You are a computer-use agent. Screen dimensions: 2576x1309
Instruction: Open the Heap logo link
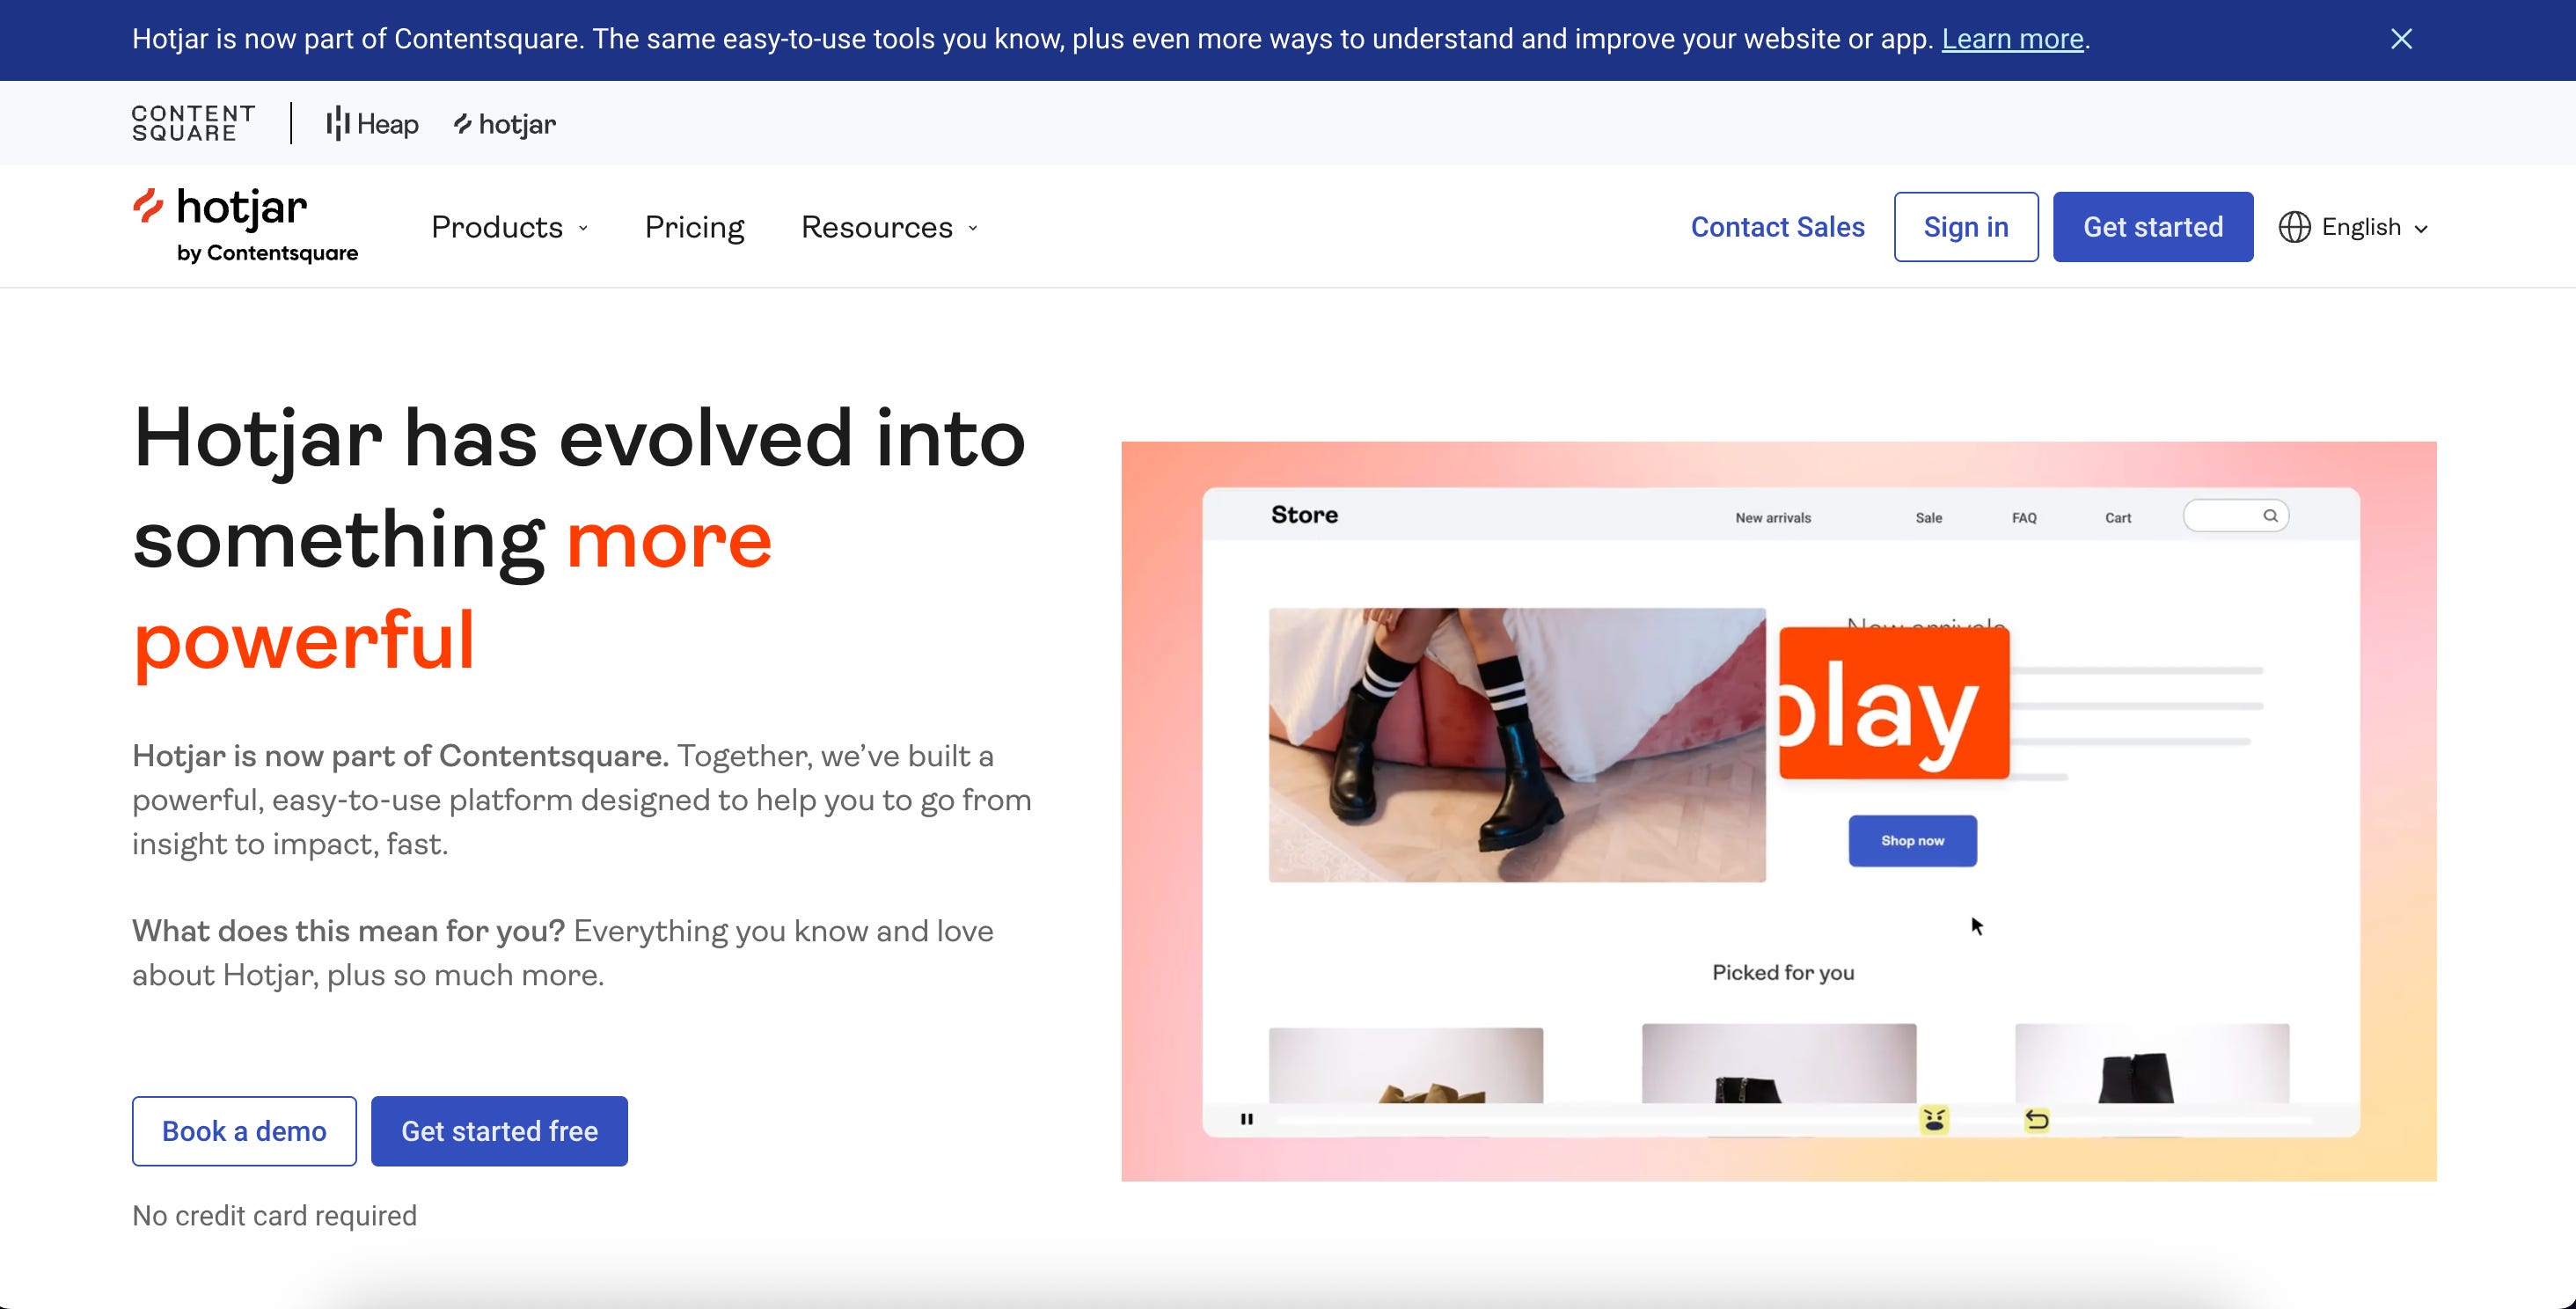coord(372,124)
